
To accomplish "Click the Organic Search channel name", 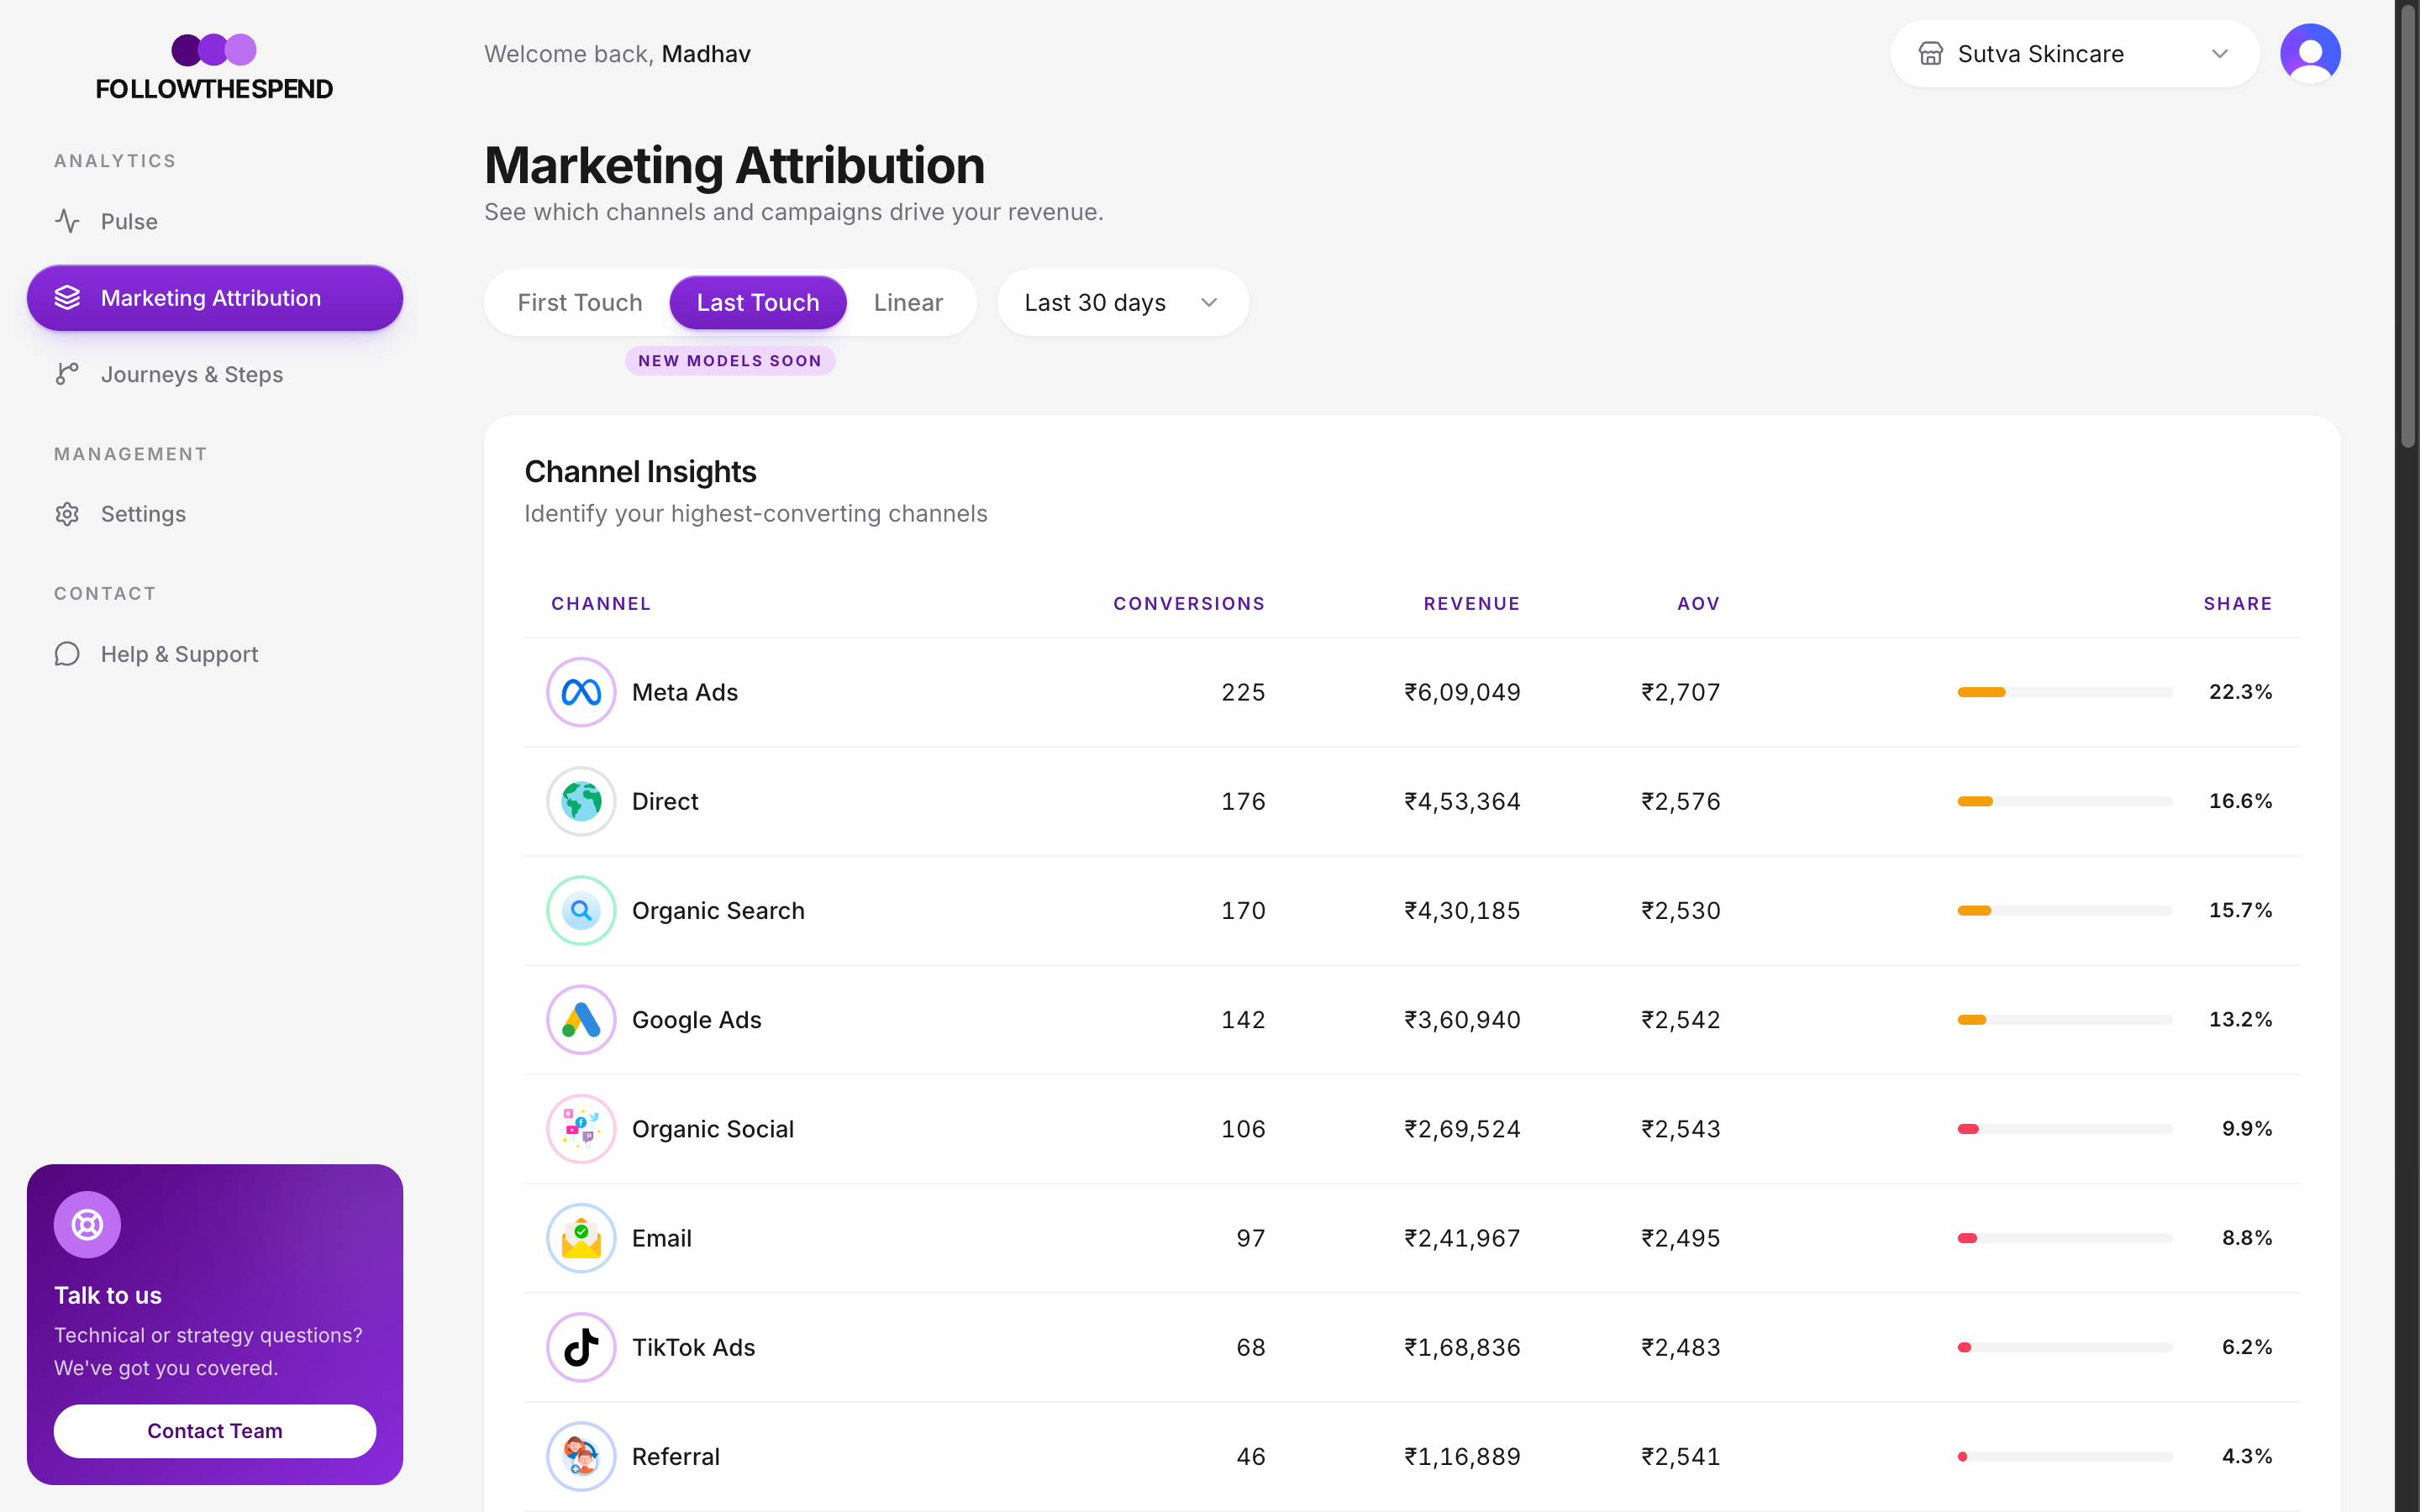I will pyautogui.click(x=718, y=911).
